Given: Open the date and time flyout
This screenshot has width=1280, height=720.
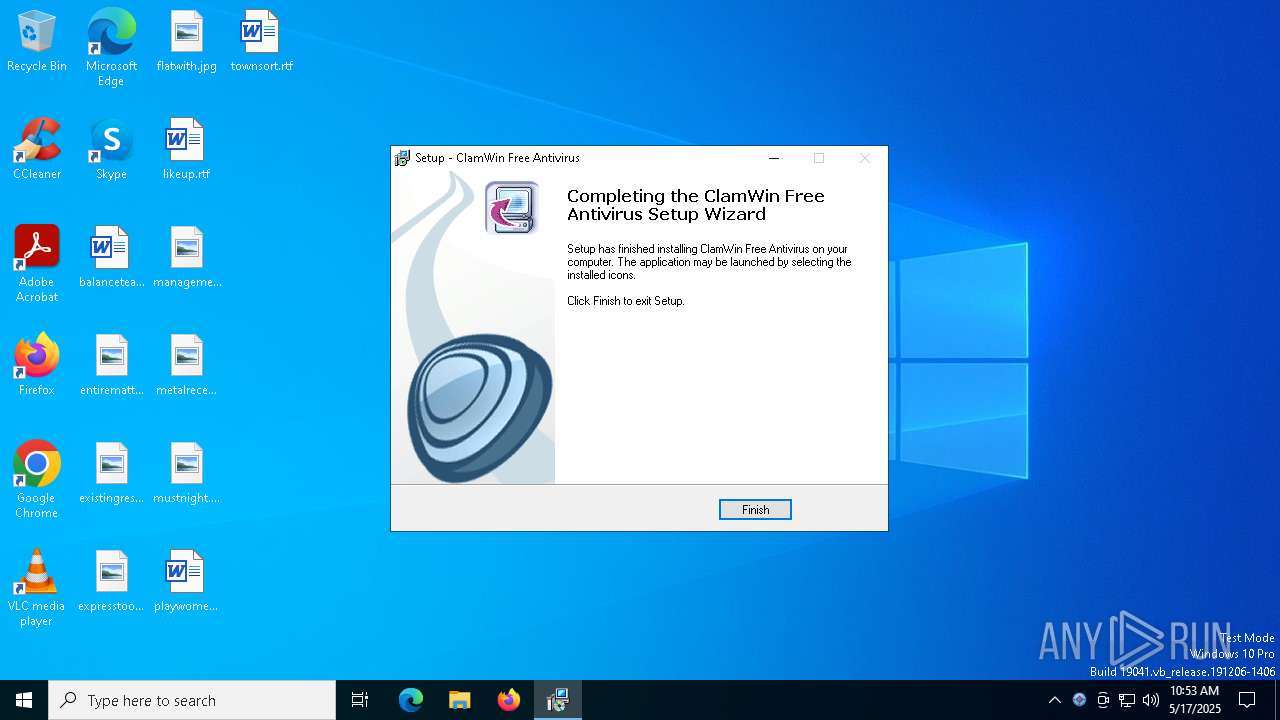Looking at the screenshot, I should [x=1195, y=700].
